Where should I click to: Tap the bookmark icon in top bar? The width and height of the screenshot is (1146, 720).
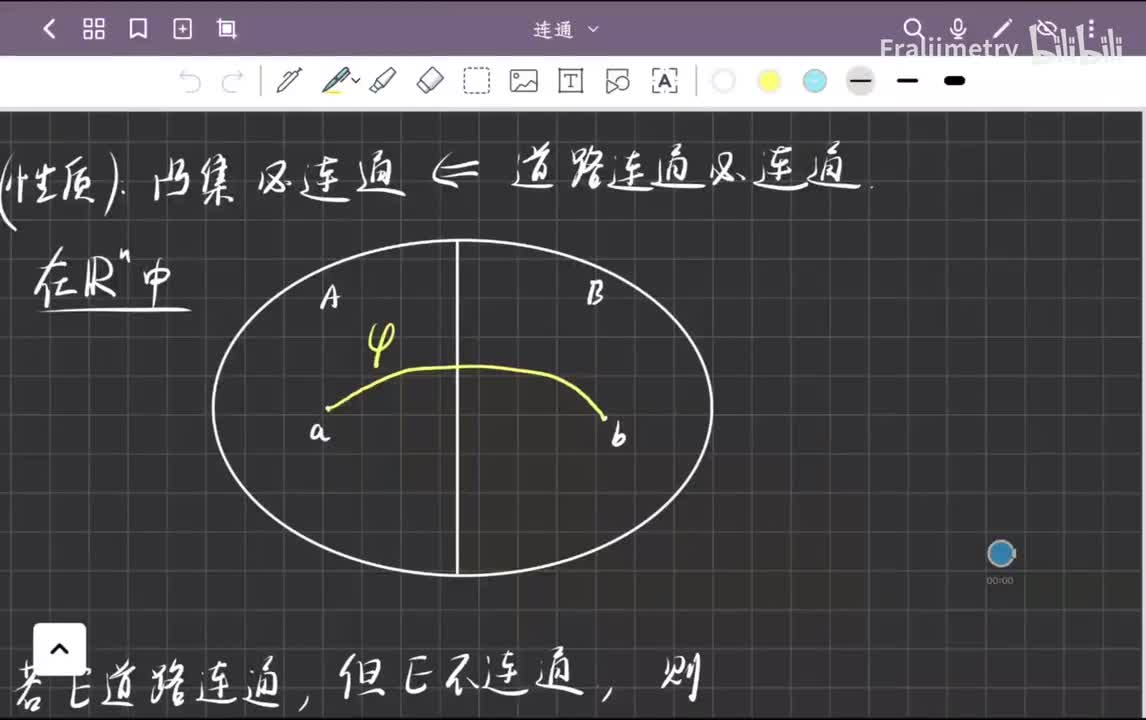point(138,29)
